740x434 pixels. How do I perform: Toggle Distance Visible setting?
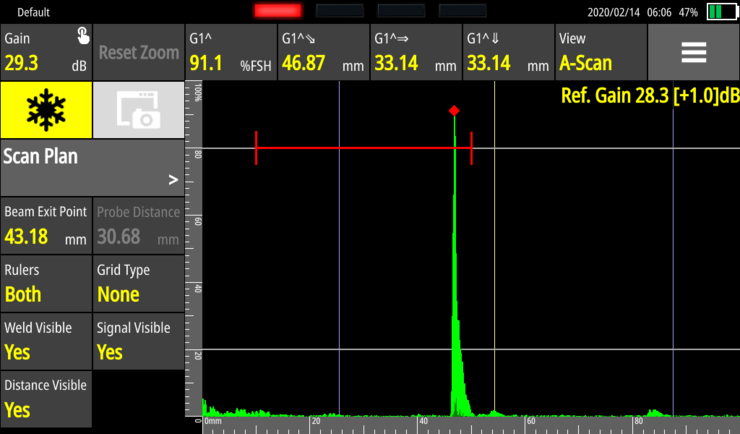coord(46,400)
